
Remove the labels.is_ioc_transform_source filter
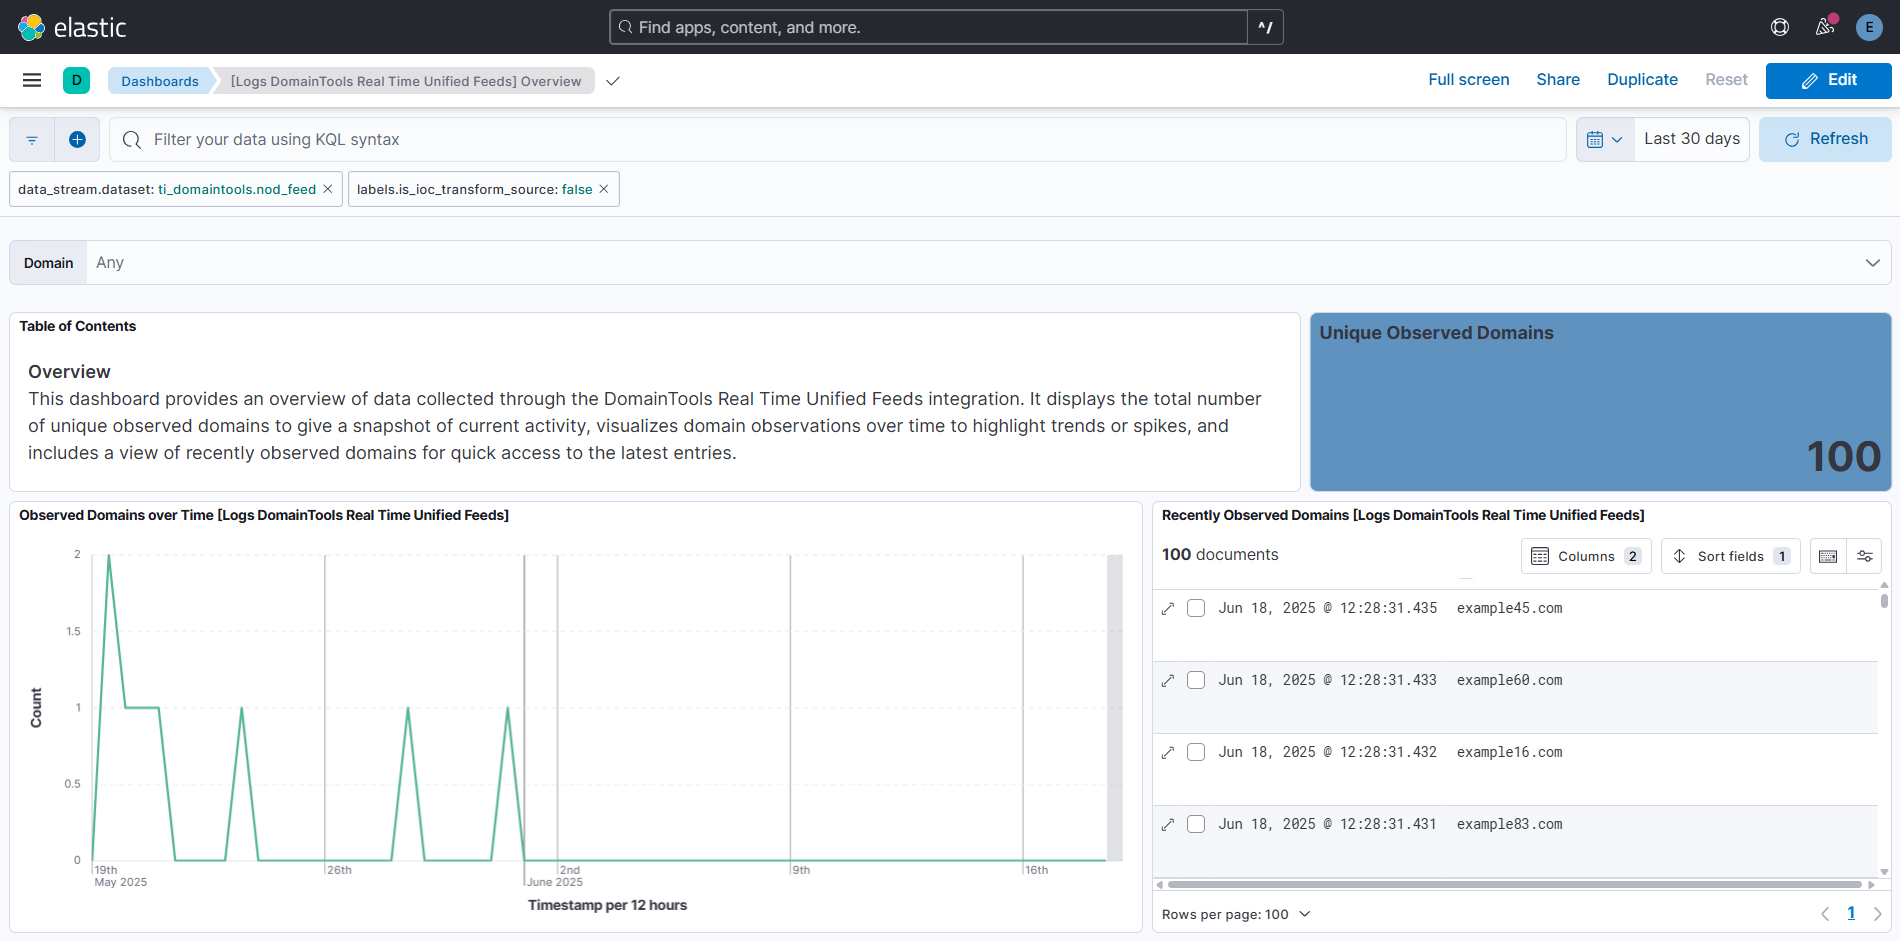(604, 189)
